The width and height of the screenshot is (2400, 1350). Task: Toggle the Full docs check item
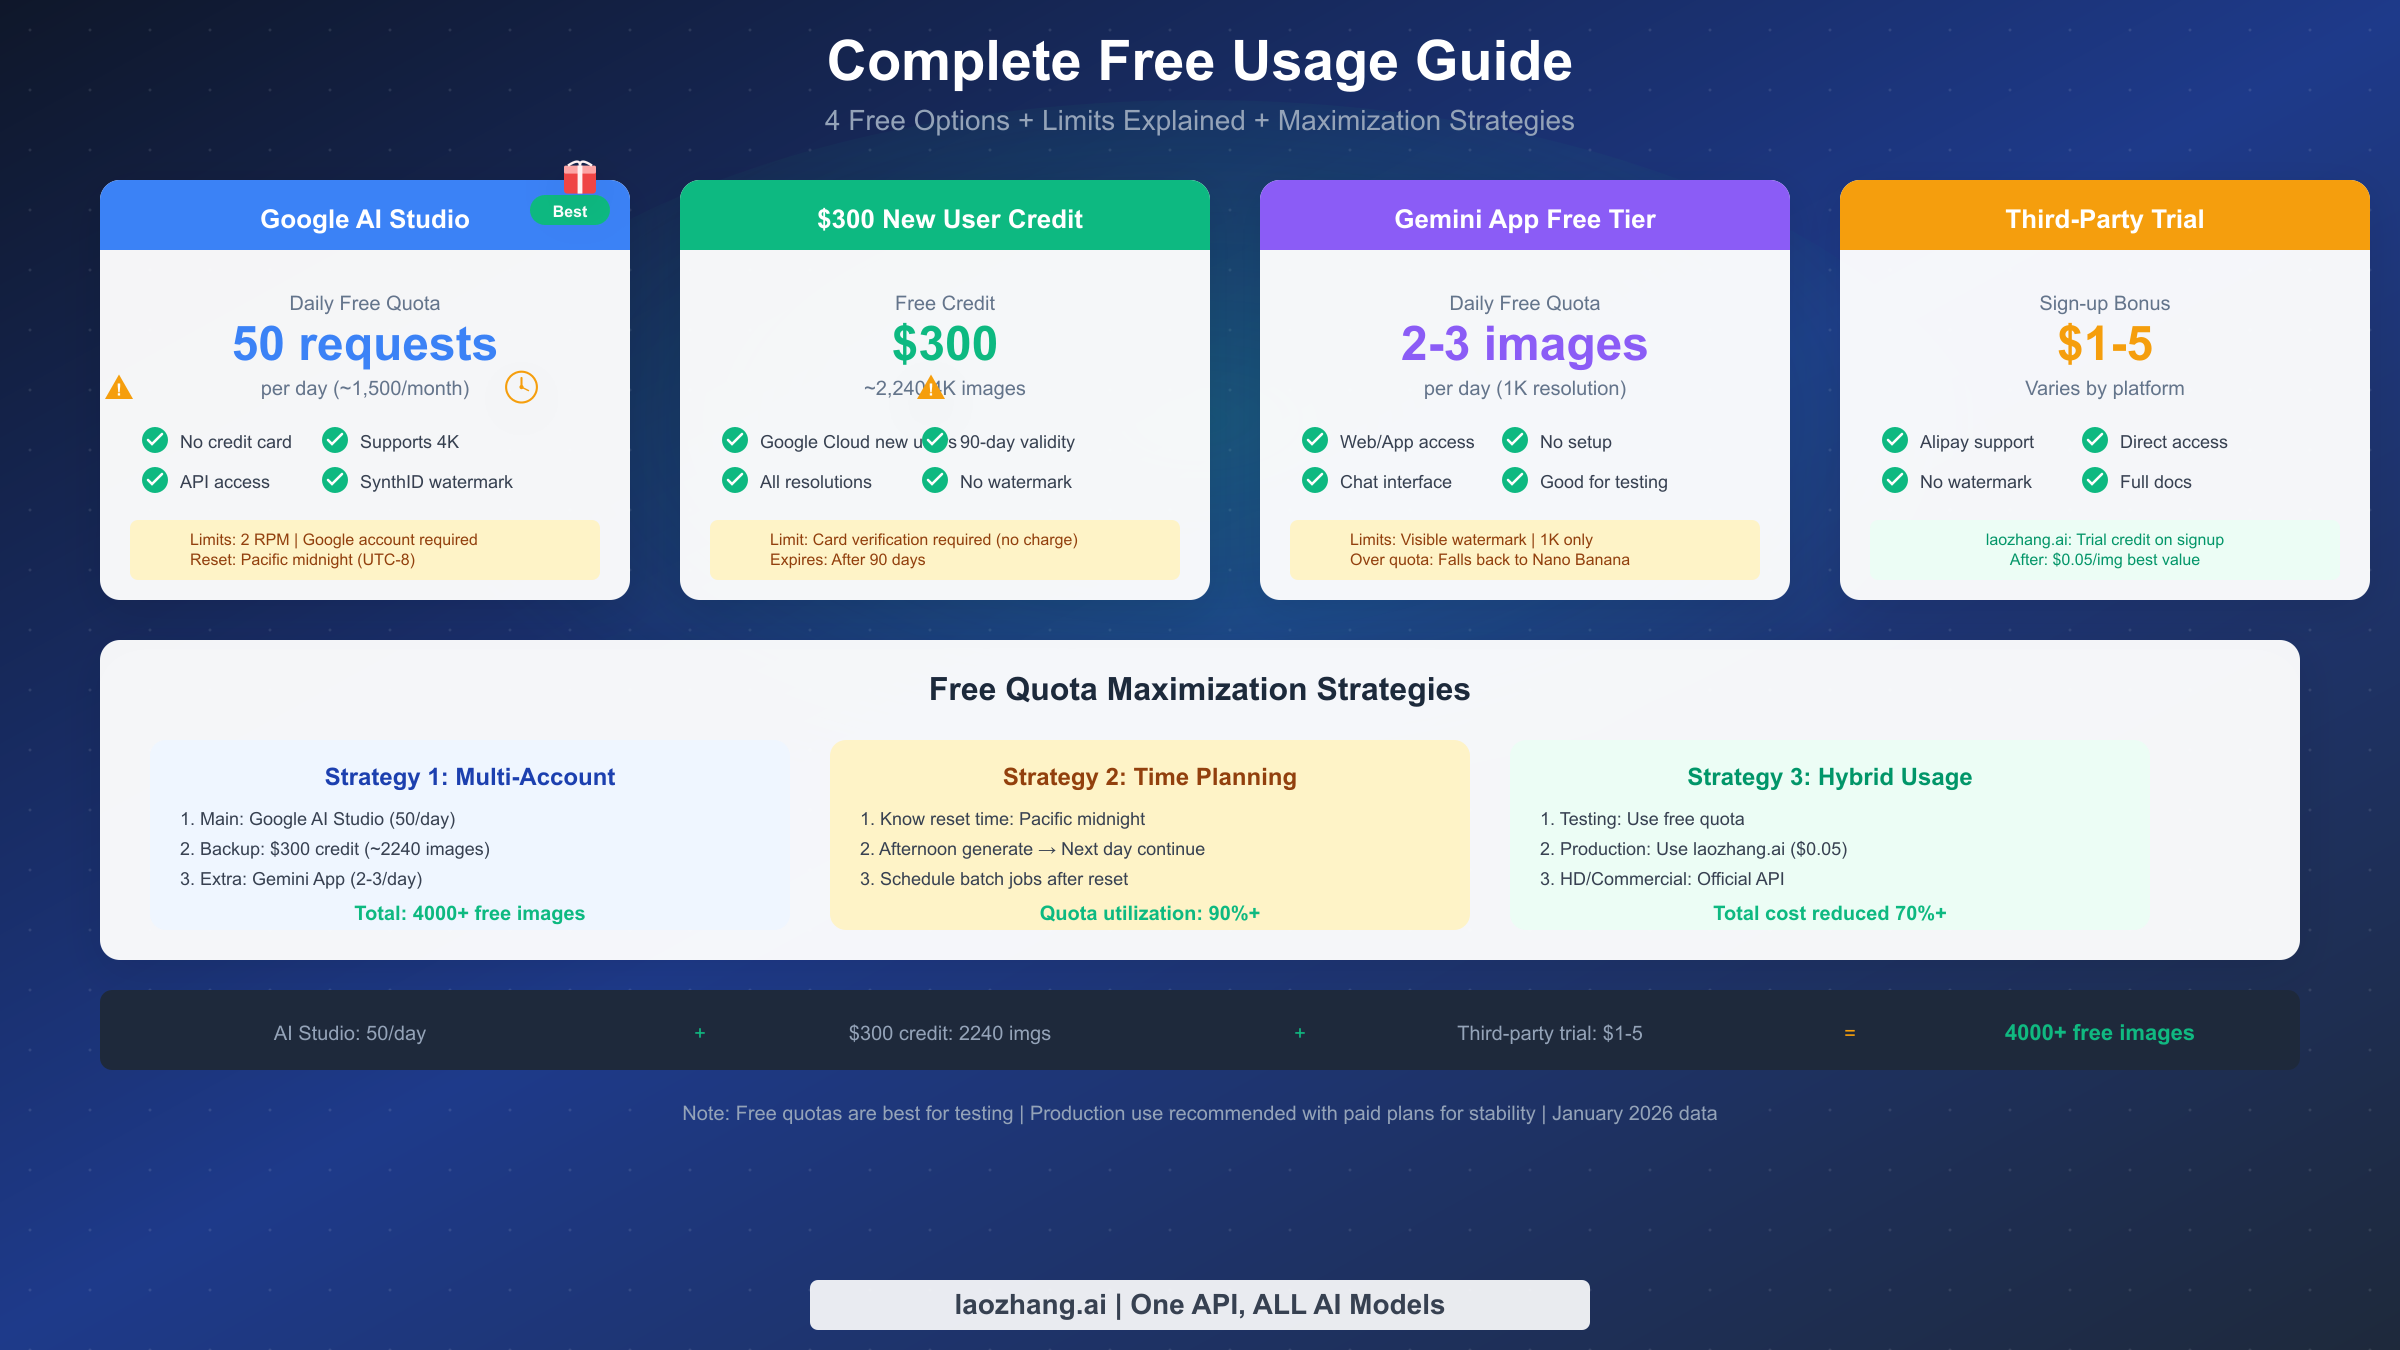2096,481
